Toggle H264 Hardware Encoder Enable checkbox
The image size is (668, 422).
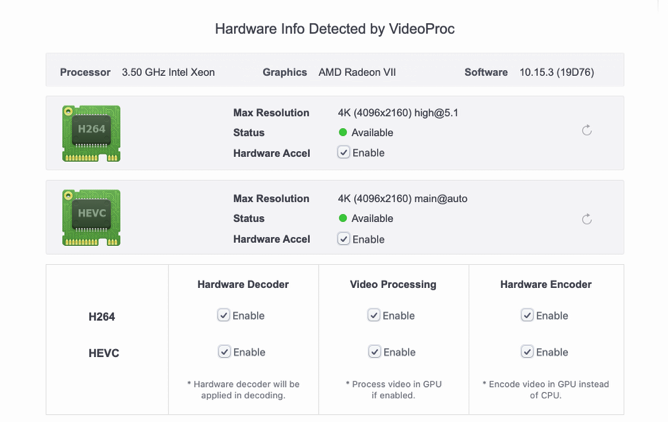(x=527, y=315)
